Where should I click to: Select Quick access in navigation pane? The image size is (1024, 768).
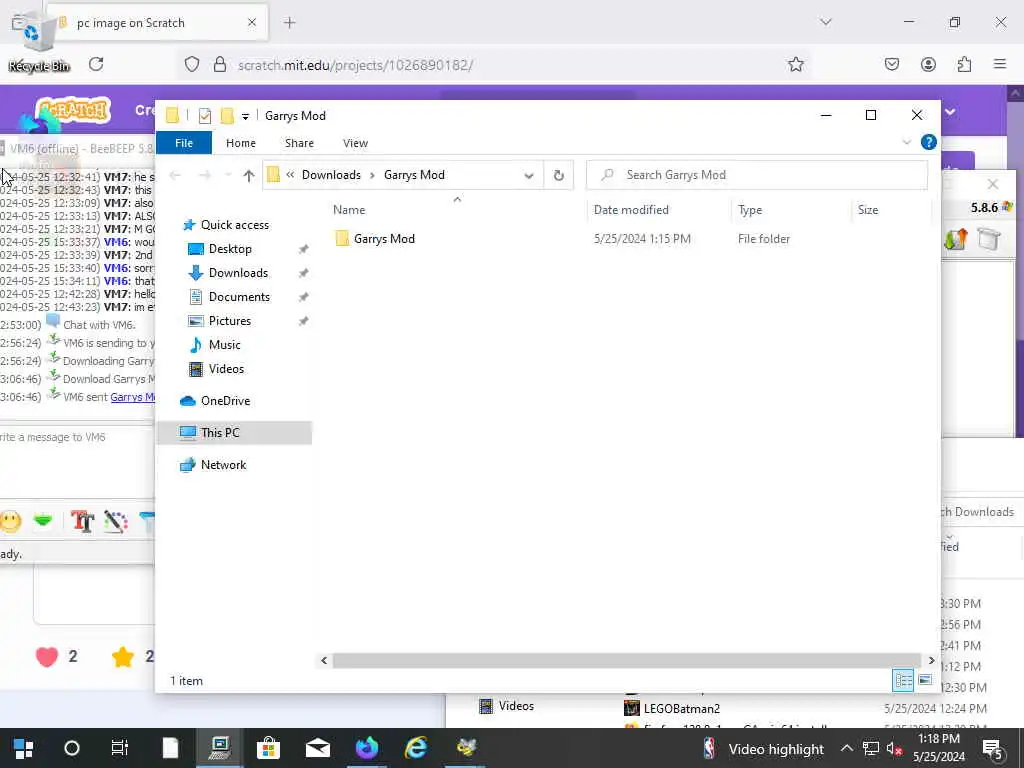coord(234,225)
